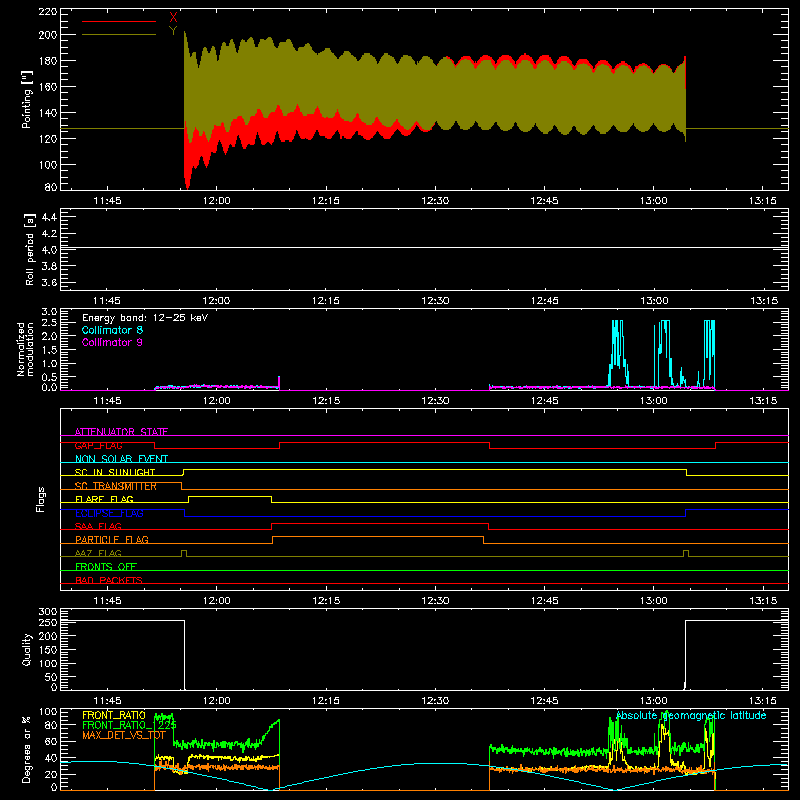This screenshot has height=800, width=800.
Task: Click the PARTICLE_FLAG label
Action: pos(112,539)
